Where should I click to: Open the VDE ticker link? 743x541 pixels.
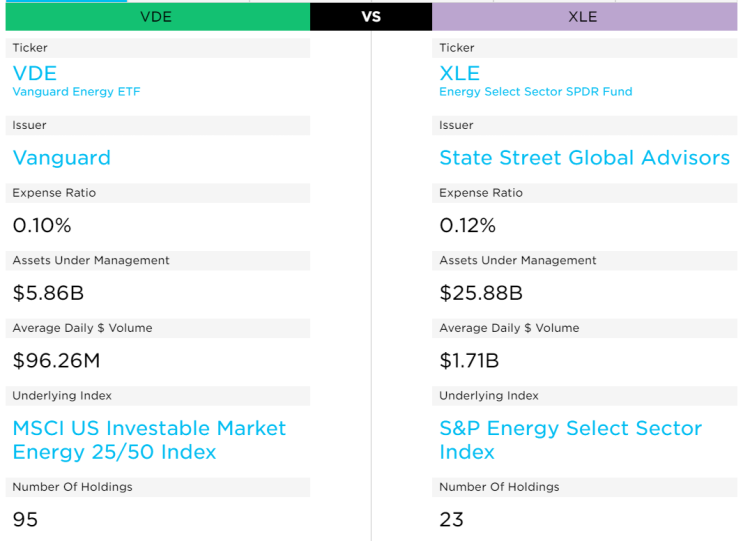[x=35, y=73]
